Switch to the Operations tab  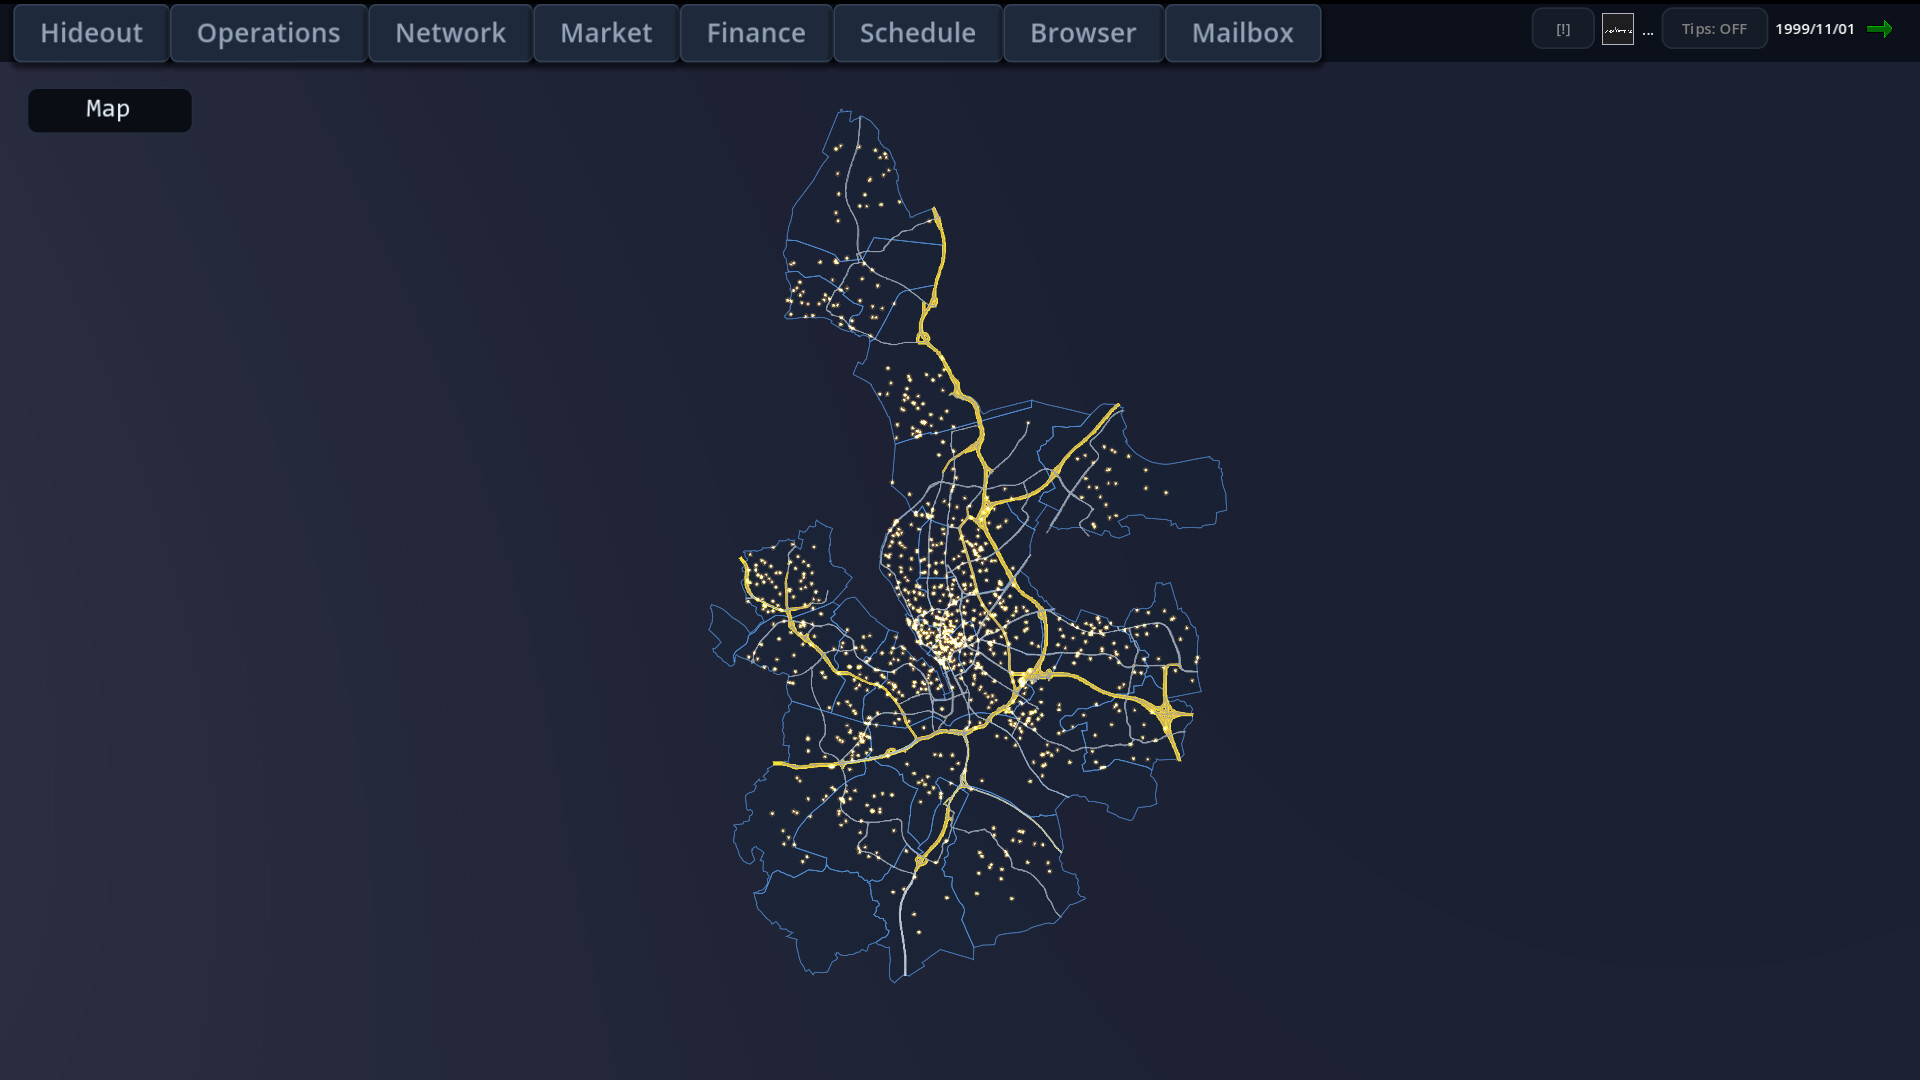pos(268,33)
